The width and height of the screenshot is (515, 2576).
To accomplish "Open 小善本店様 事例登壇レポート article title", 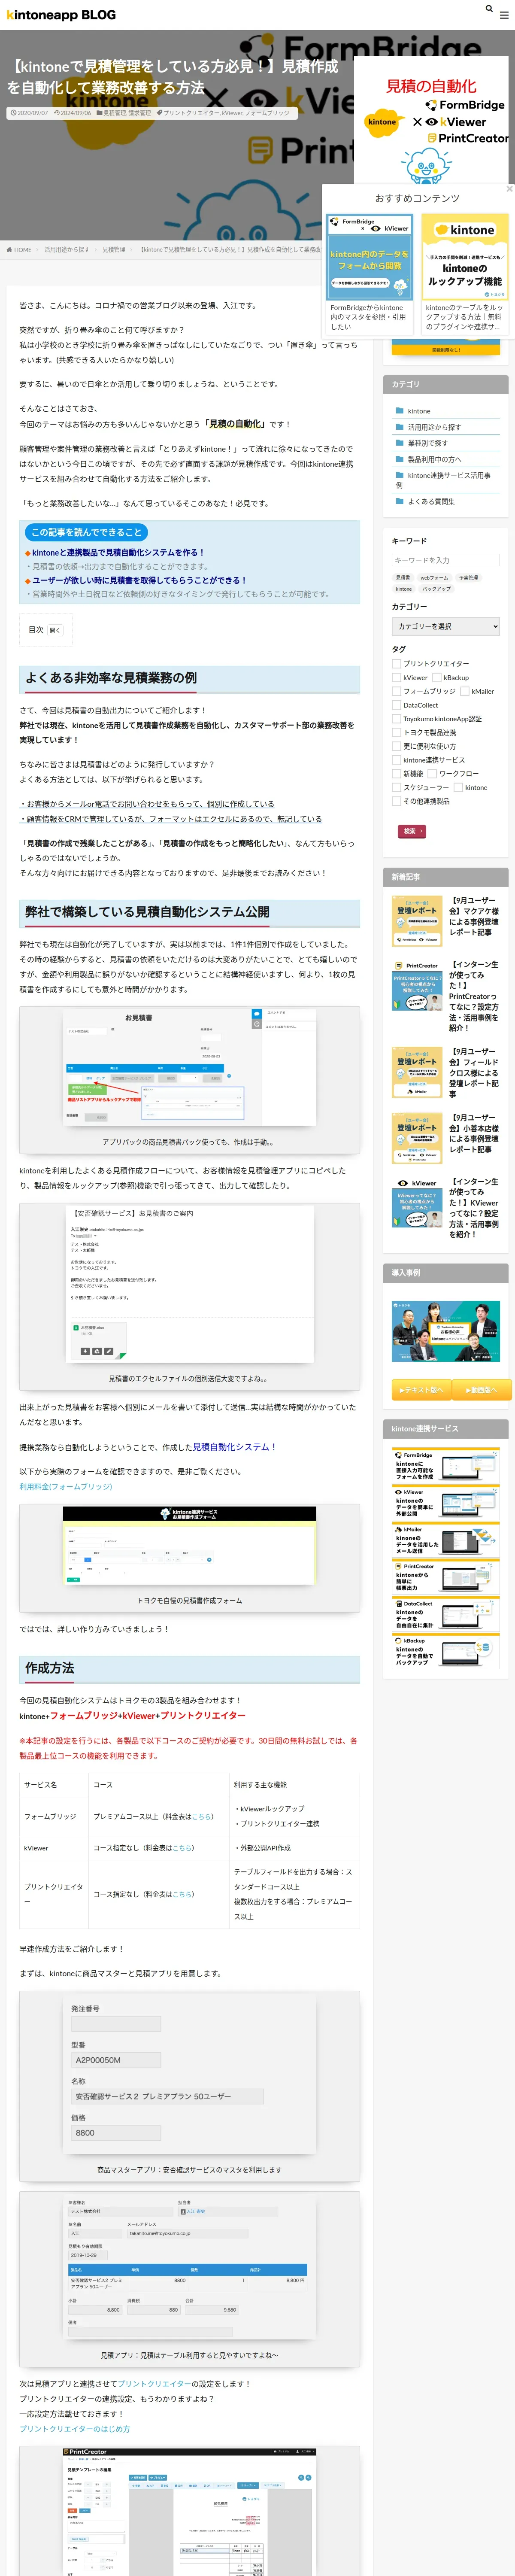I will click(x=474, y=1133).
